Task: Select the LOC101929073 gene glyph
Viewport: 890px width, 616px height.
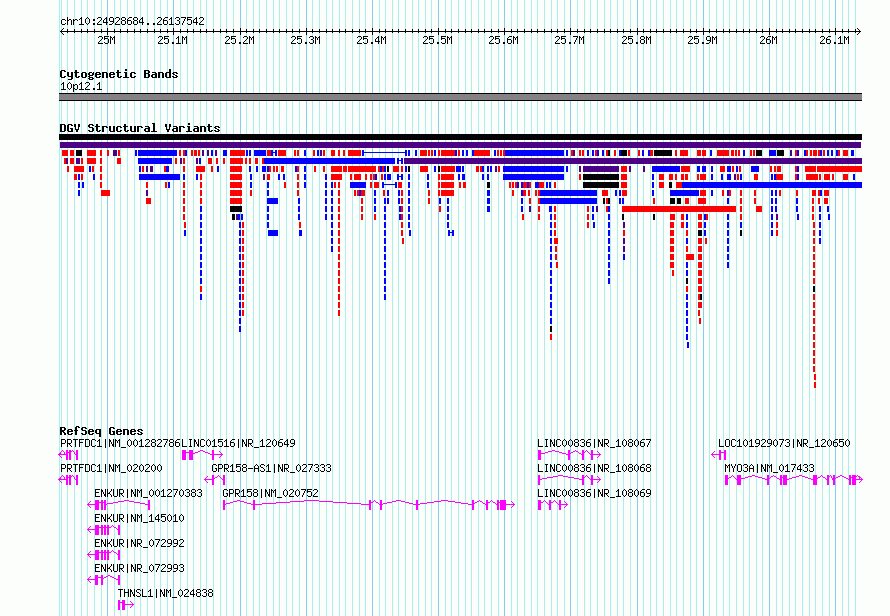Action: pos(719,455)
